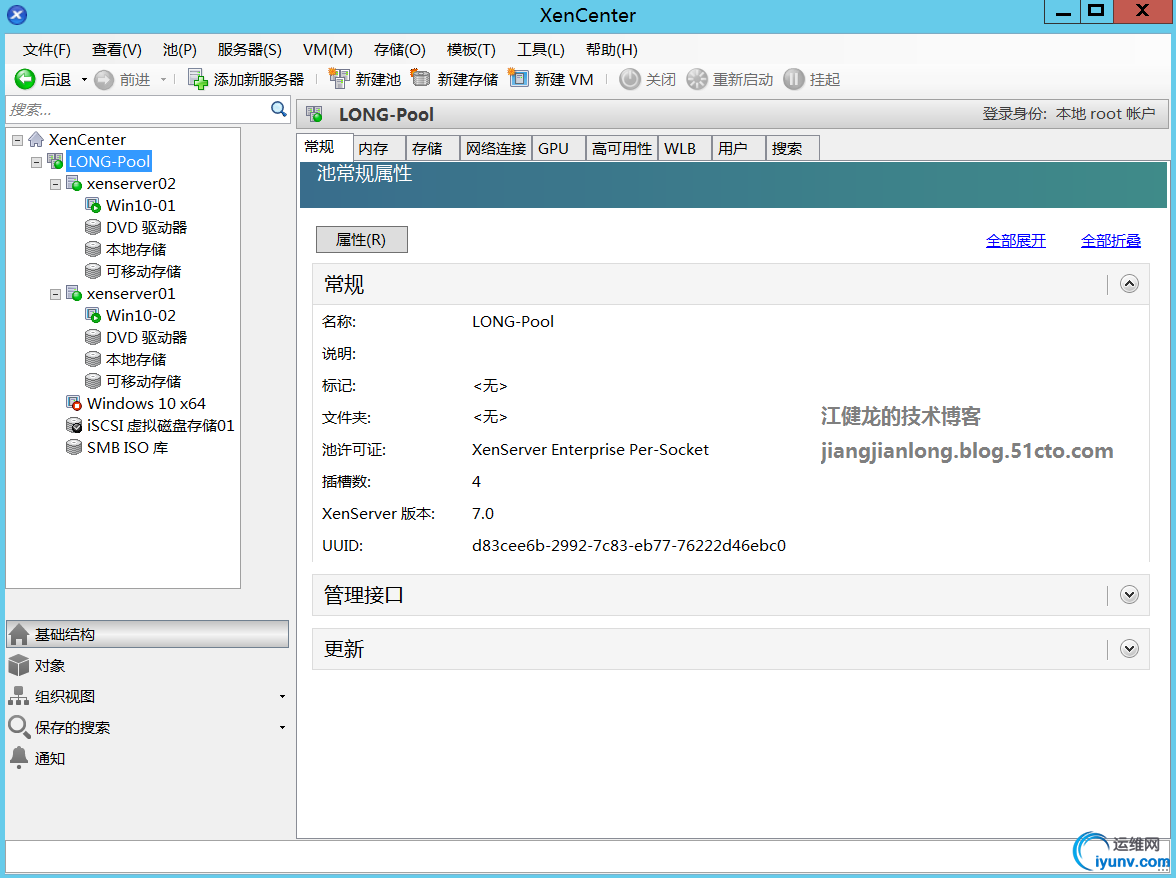Click the iSCSI 虚拟磁盘存储01 icon

click(x=74, y=425)
